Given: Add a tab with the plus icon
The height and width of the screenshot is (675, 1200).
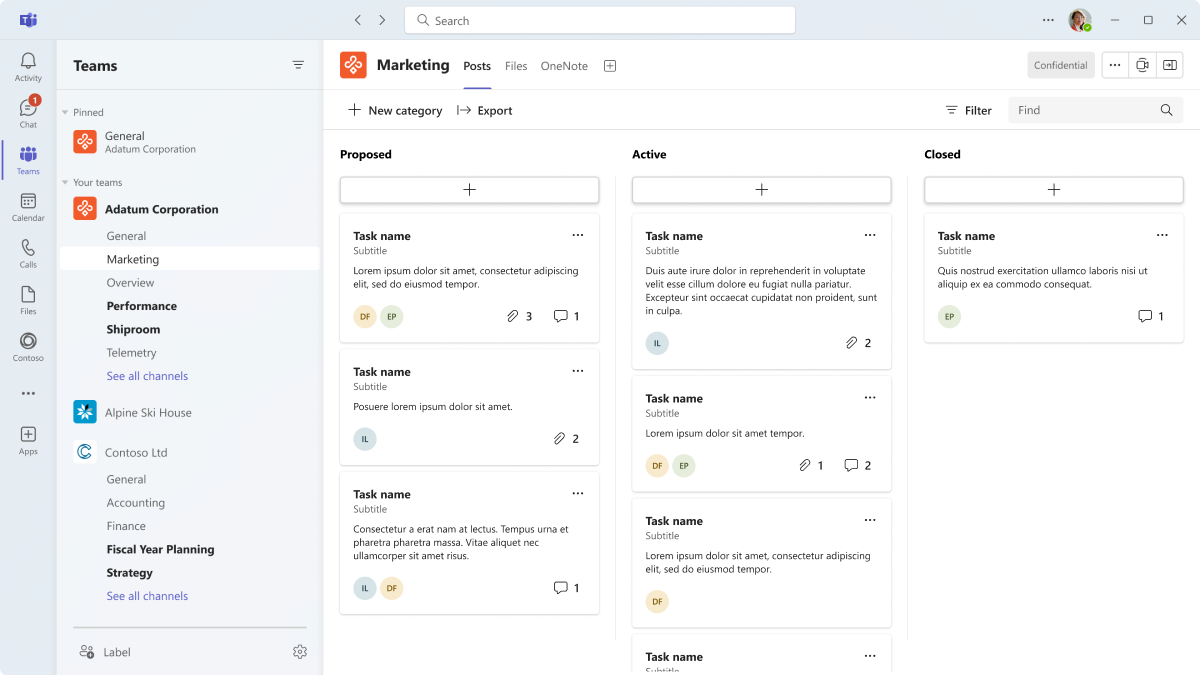Looking at the screenshot, I should pyautogui.click(x=610, y=66).
